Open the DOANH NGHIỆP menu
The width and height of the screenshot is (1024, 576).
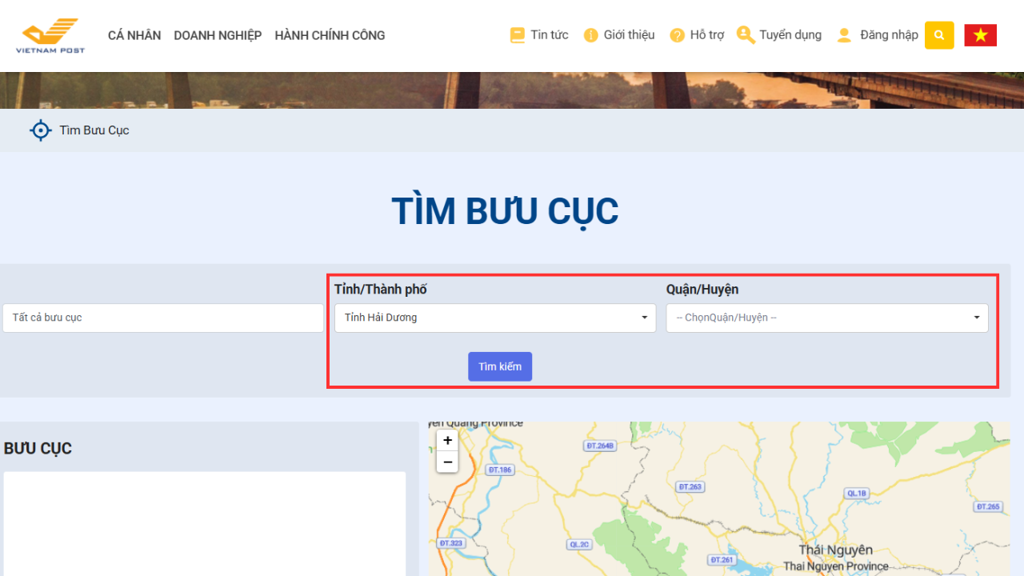[x=217, y=35]
